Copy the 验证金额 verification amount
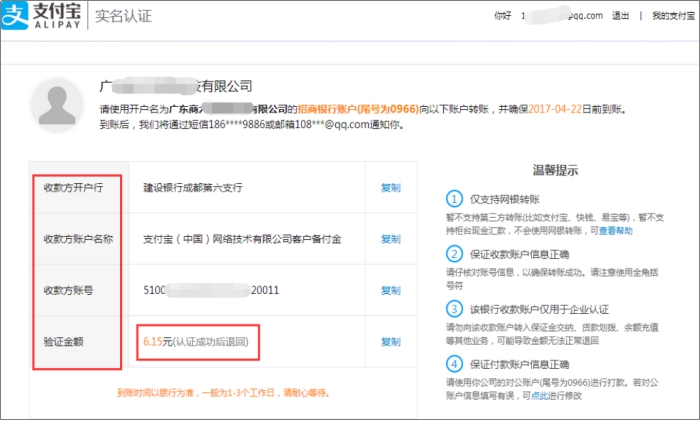Screen dimensions: 700x421 pyautogui.click(x=390, y=342)
